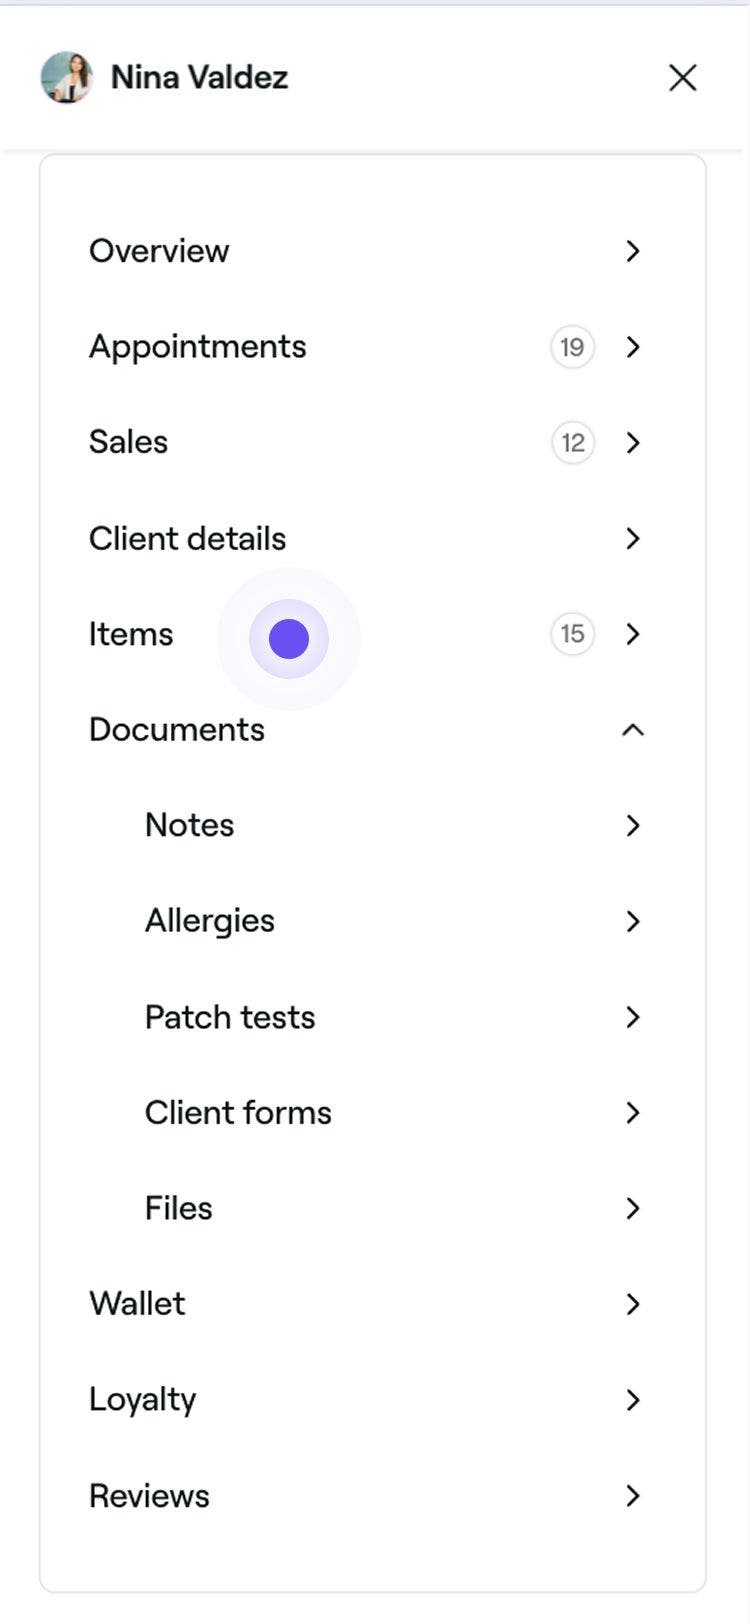The height and width of the screenshot is (1624, 750).
Task: Collapse the Documents section
Action: (632, 730)
